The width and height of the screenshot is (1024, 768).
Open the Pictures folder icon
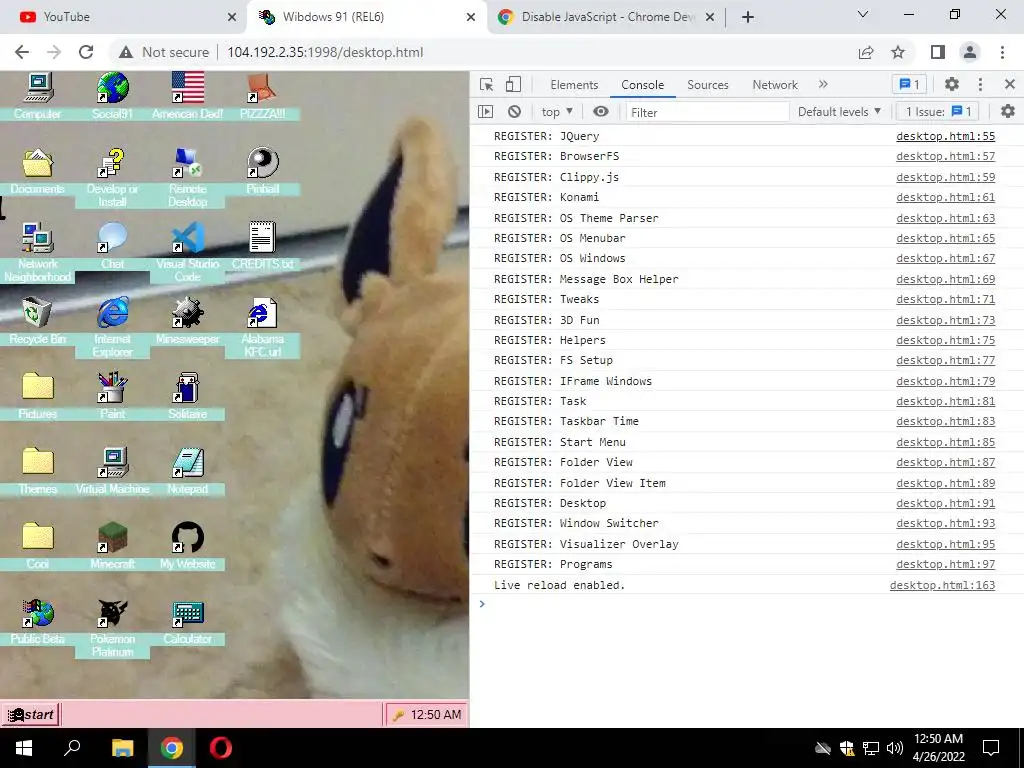38,387
